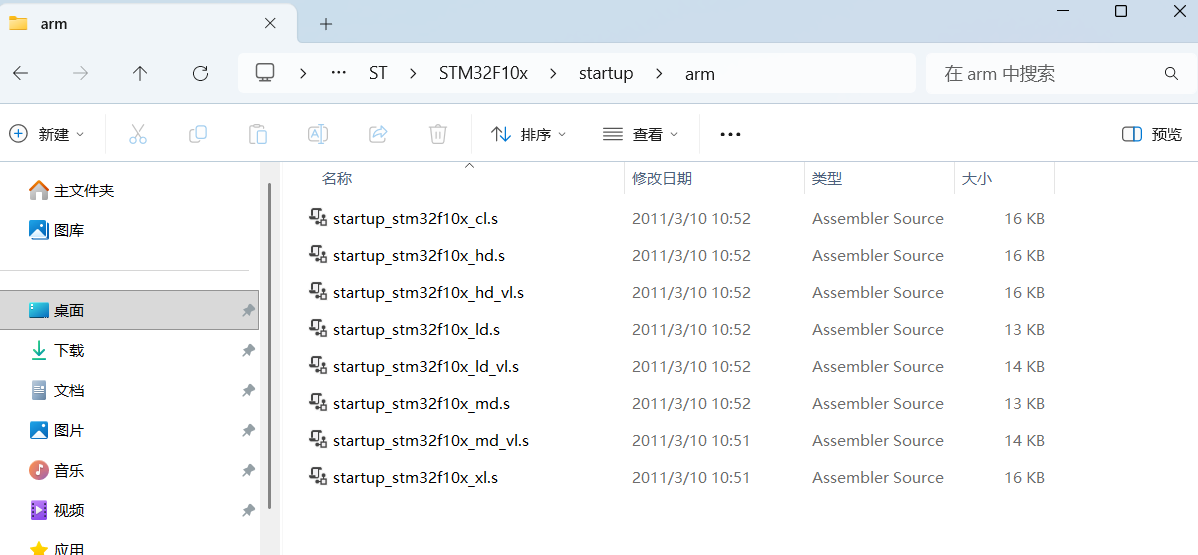Navigate to ST in the breadcrumb
The width and height of the screenshot is (1198, 555).
(x=378, y=73)
